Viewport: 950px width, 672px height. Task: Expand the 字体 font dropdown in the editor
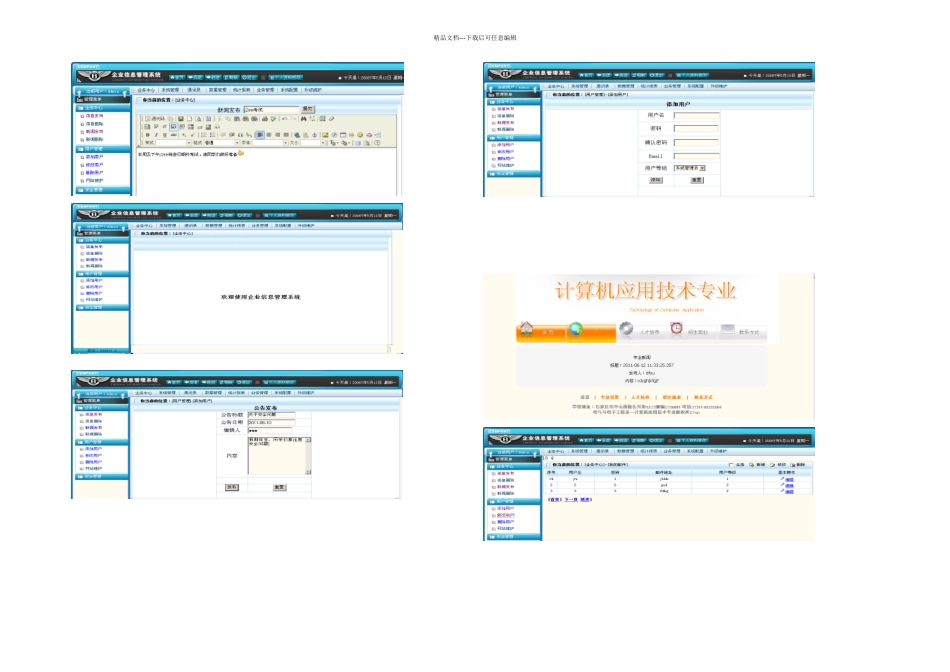pos(269,143)
